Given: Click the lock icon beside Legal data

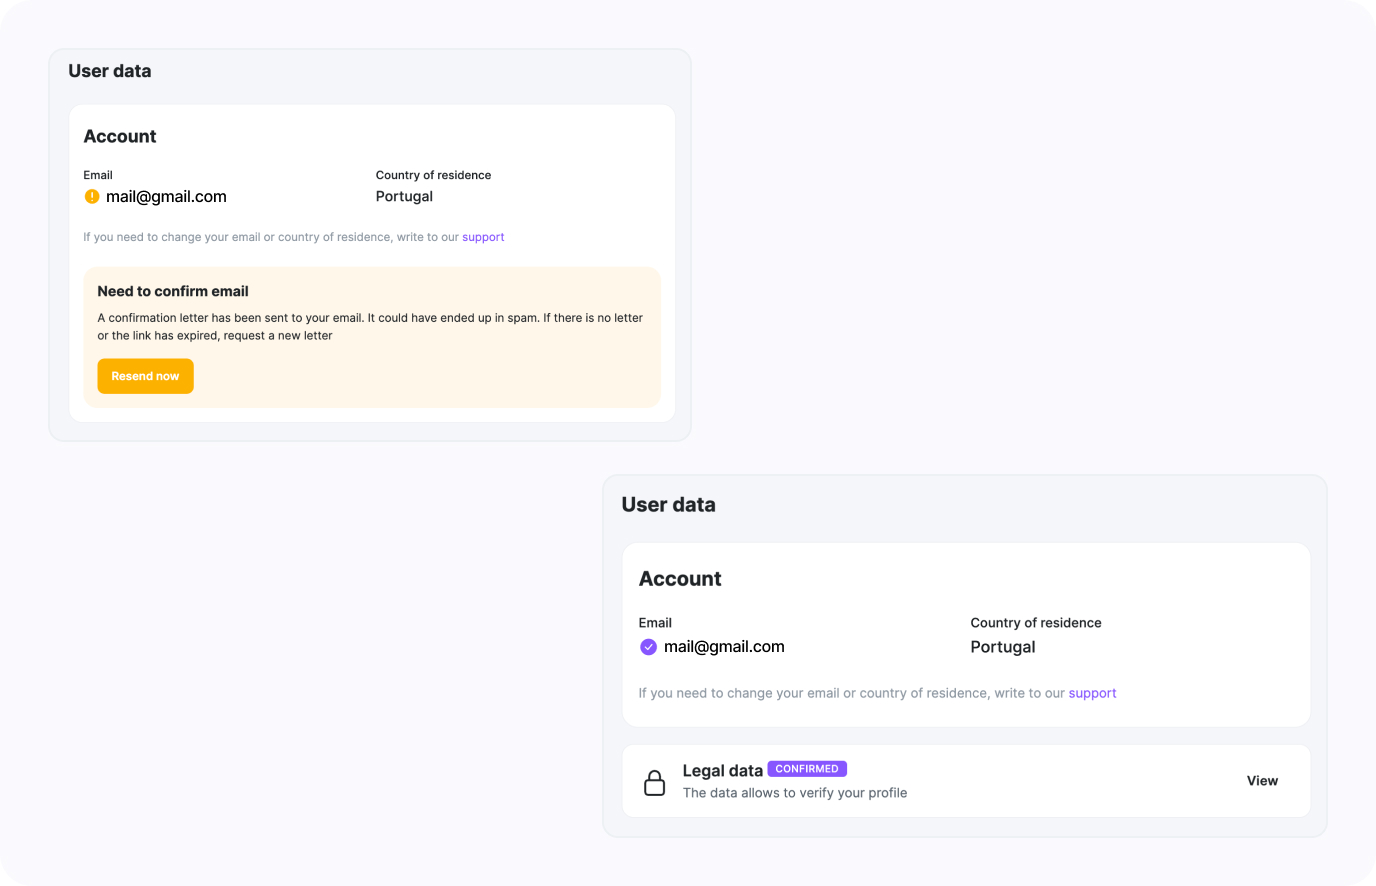Looking at the screenshot, I should (x=655, y=782).
